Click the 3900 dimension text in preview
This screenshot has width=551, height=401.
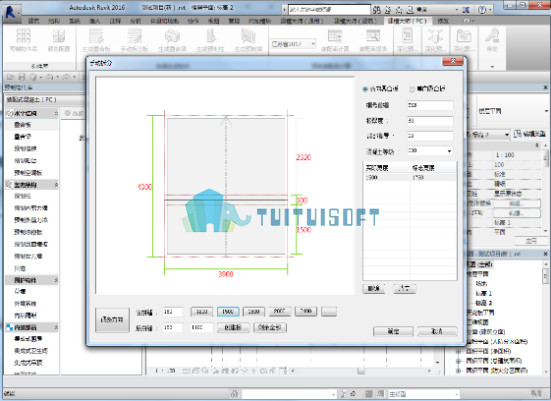(x=226, y=274)
